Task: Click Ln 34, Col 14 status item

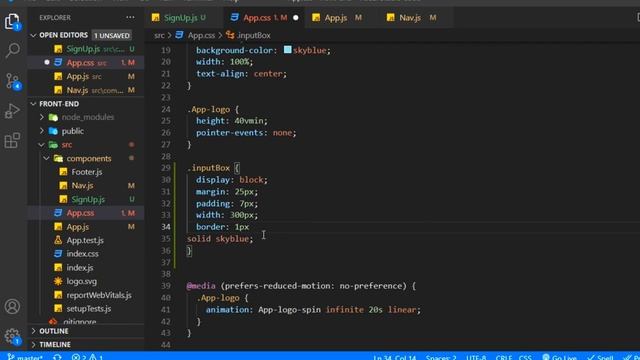Action: tap(395, 358)
